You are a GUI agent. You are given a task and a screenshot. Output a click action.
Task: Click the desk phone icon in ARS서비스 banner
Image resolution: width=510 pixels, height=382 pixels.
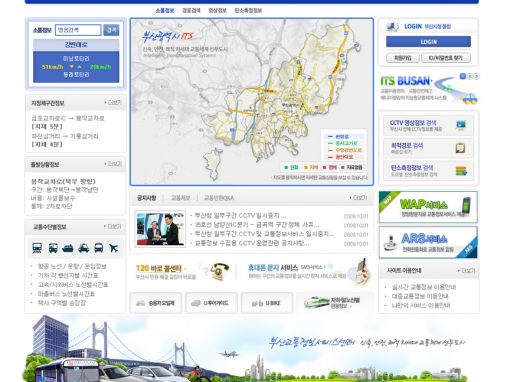[x=390, y=243]
